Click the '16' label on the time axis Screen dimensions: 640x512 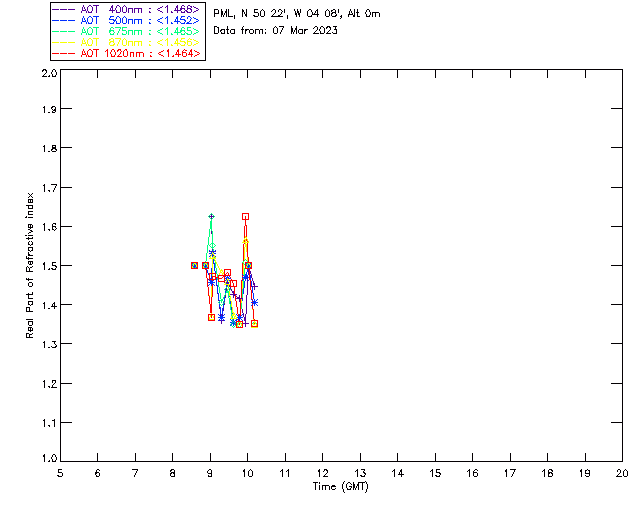click(472, 473)
